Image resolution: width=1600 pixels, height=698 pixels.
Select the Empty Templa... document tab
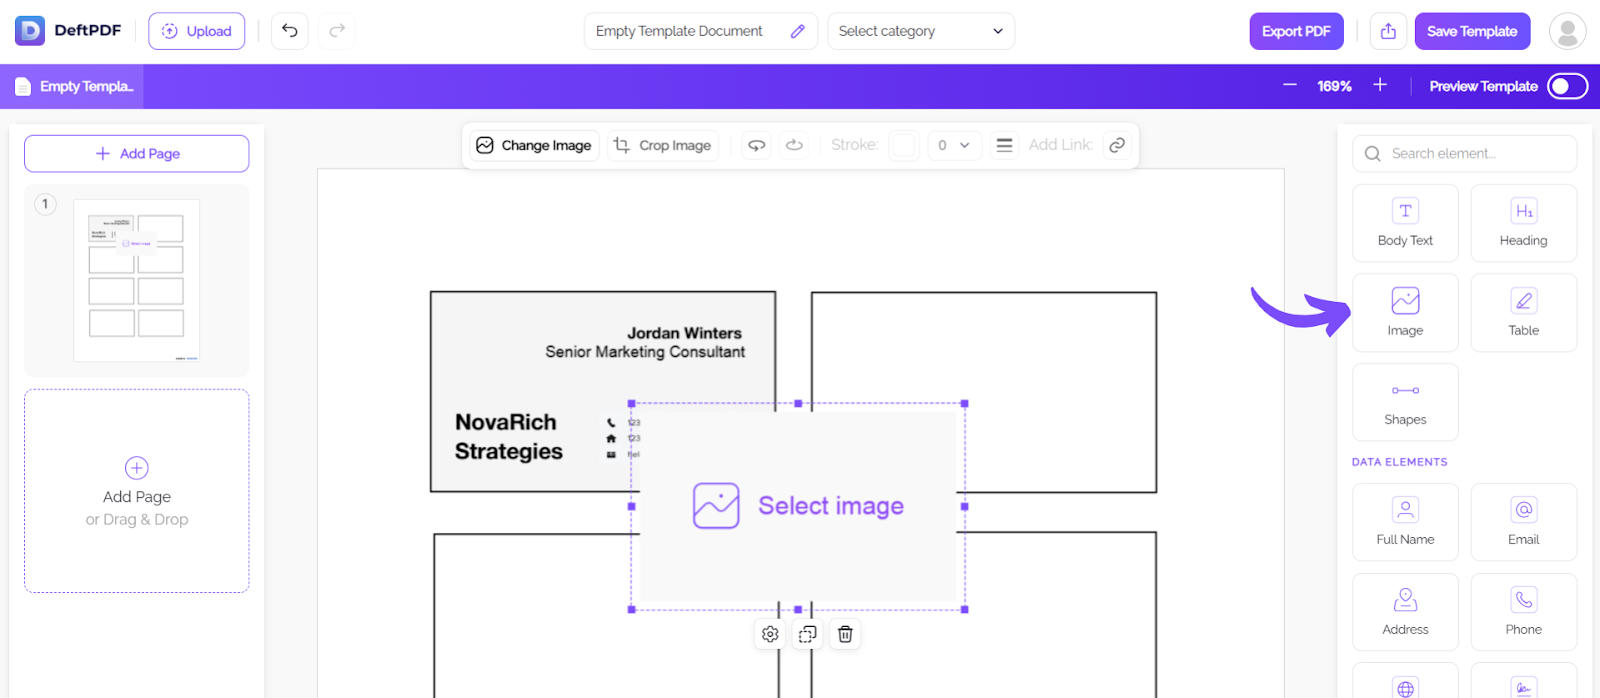pos(73,87)
